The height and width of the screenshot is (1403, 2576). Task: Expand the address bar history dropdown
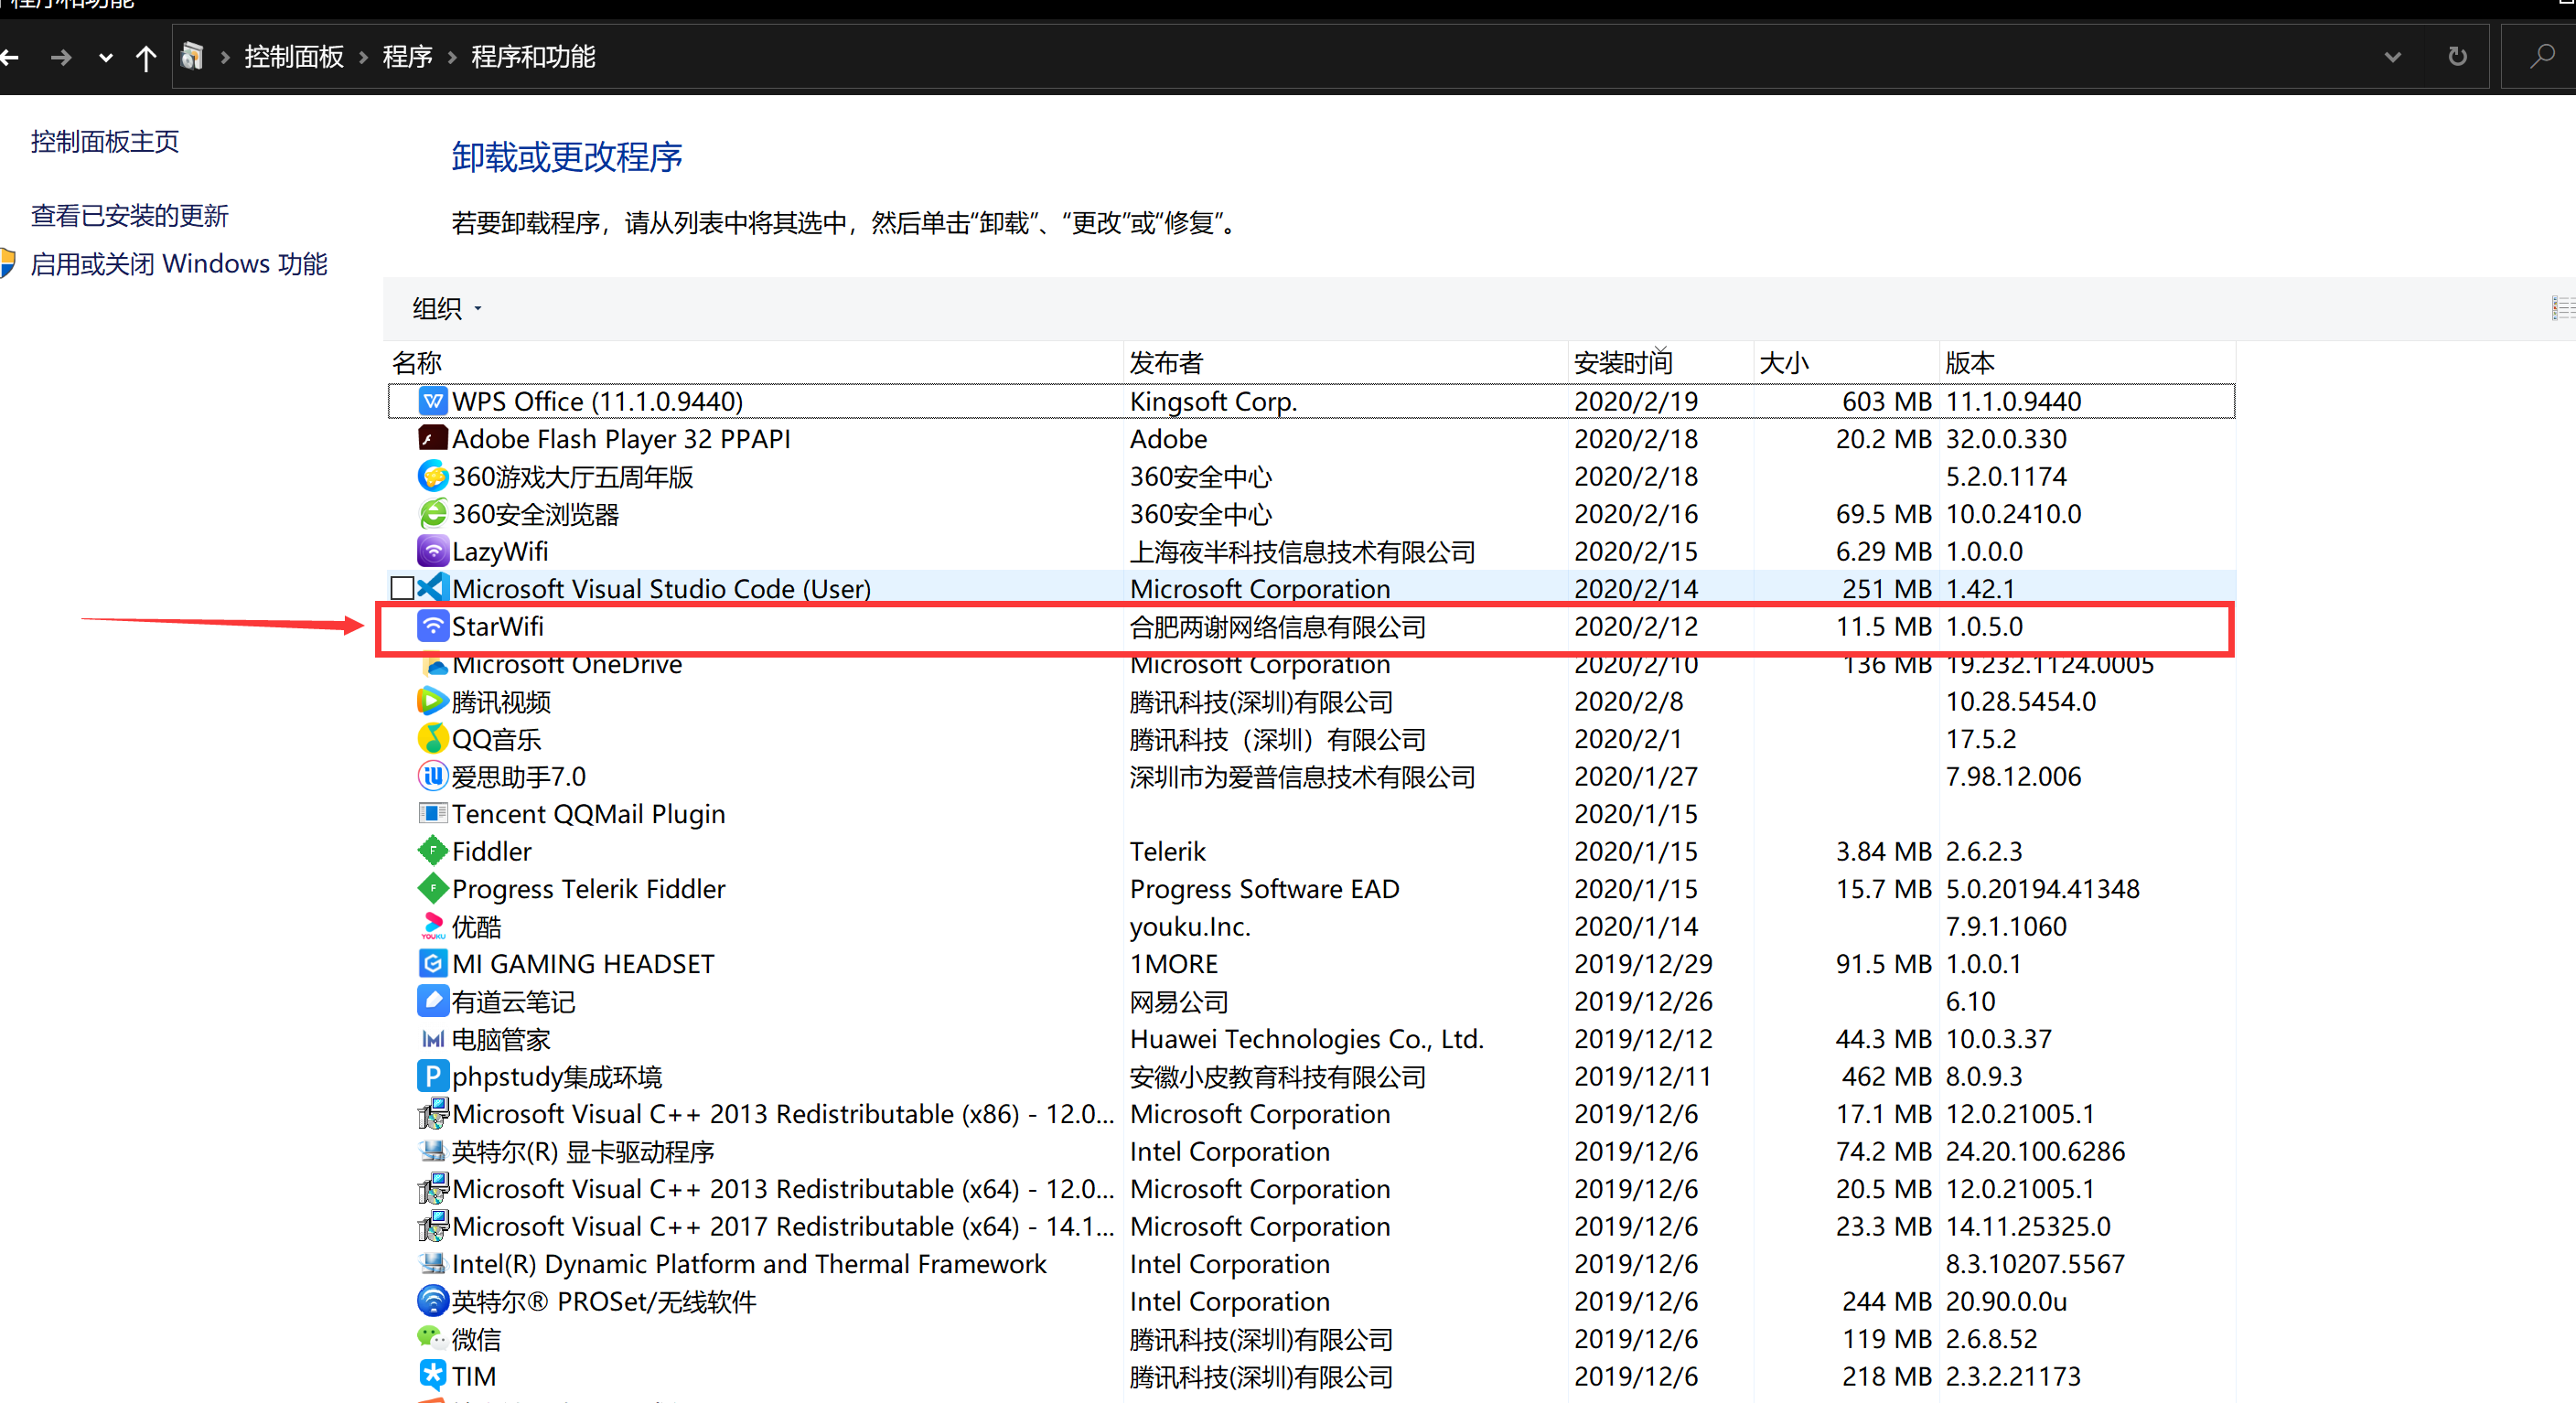coord(2392,57)
